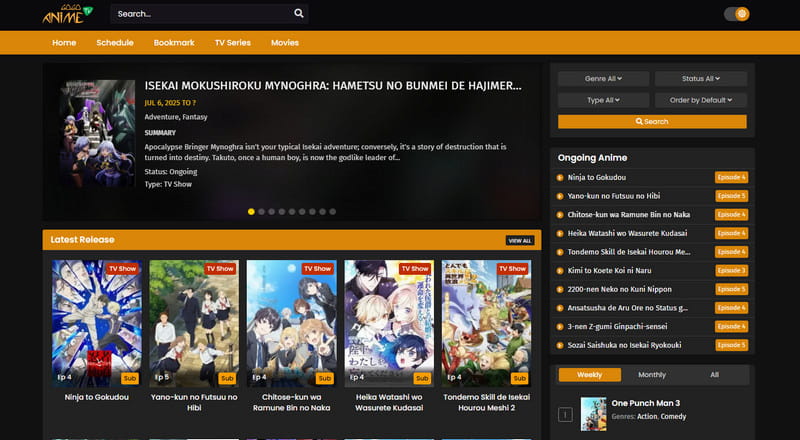Click bullet icon beside 2200-nen Neko no Kuni
Screen dimensions: 800x440
560,289
